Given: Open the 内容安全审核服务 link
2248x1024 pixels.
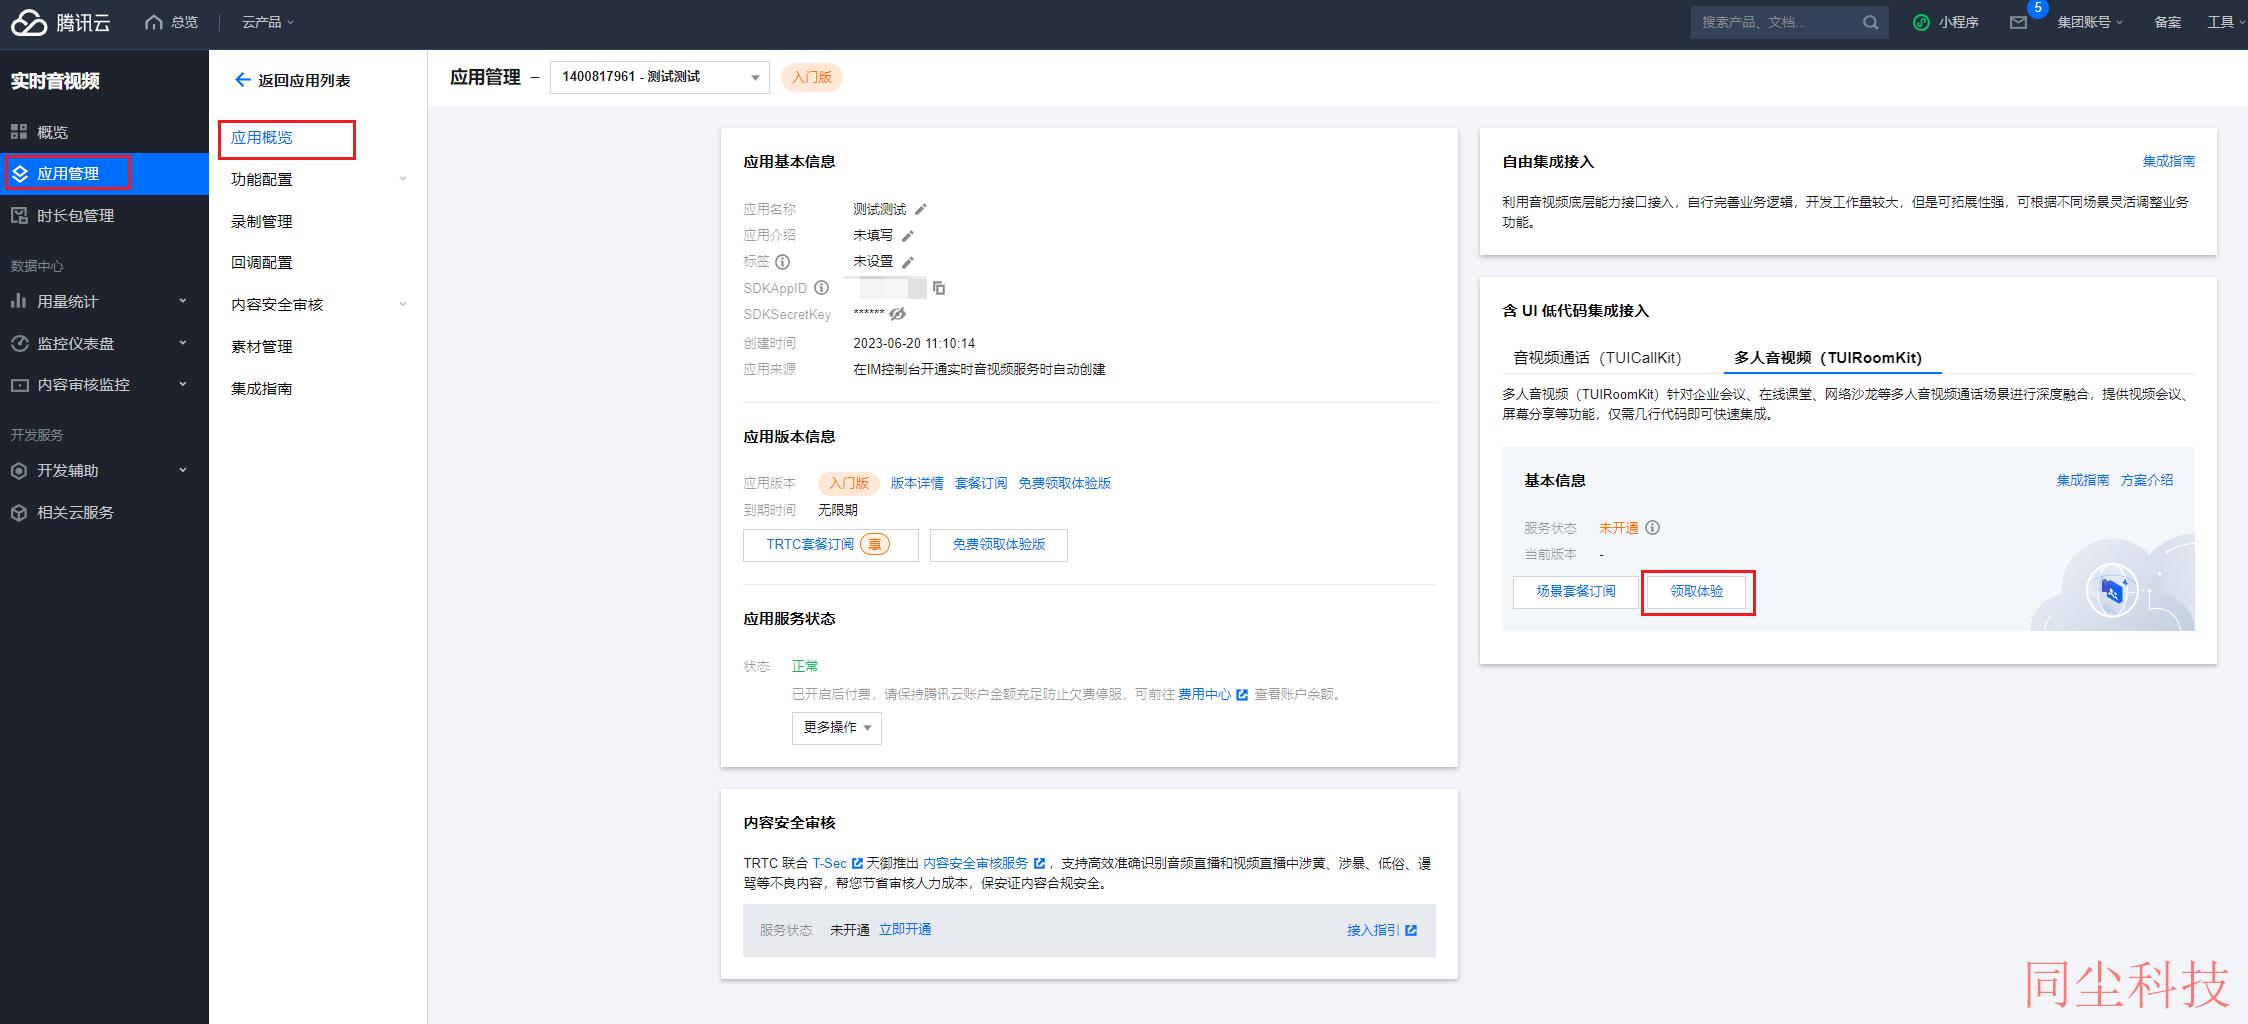Looking at the screenshot, I should pyautogui.click(x=975, y=863).
